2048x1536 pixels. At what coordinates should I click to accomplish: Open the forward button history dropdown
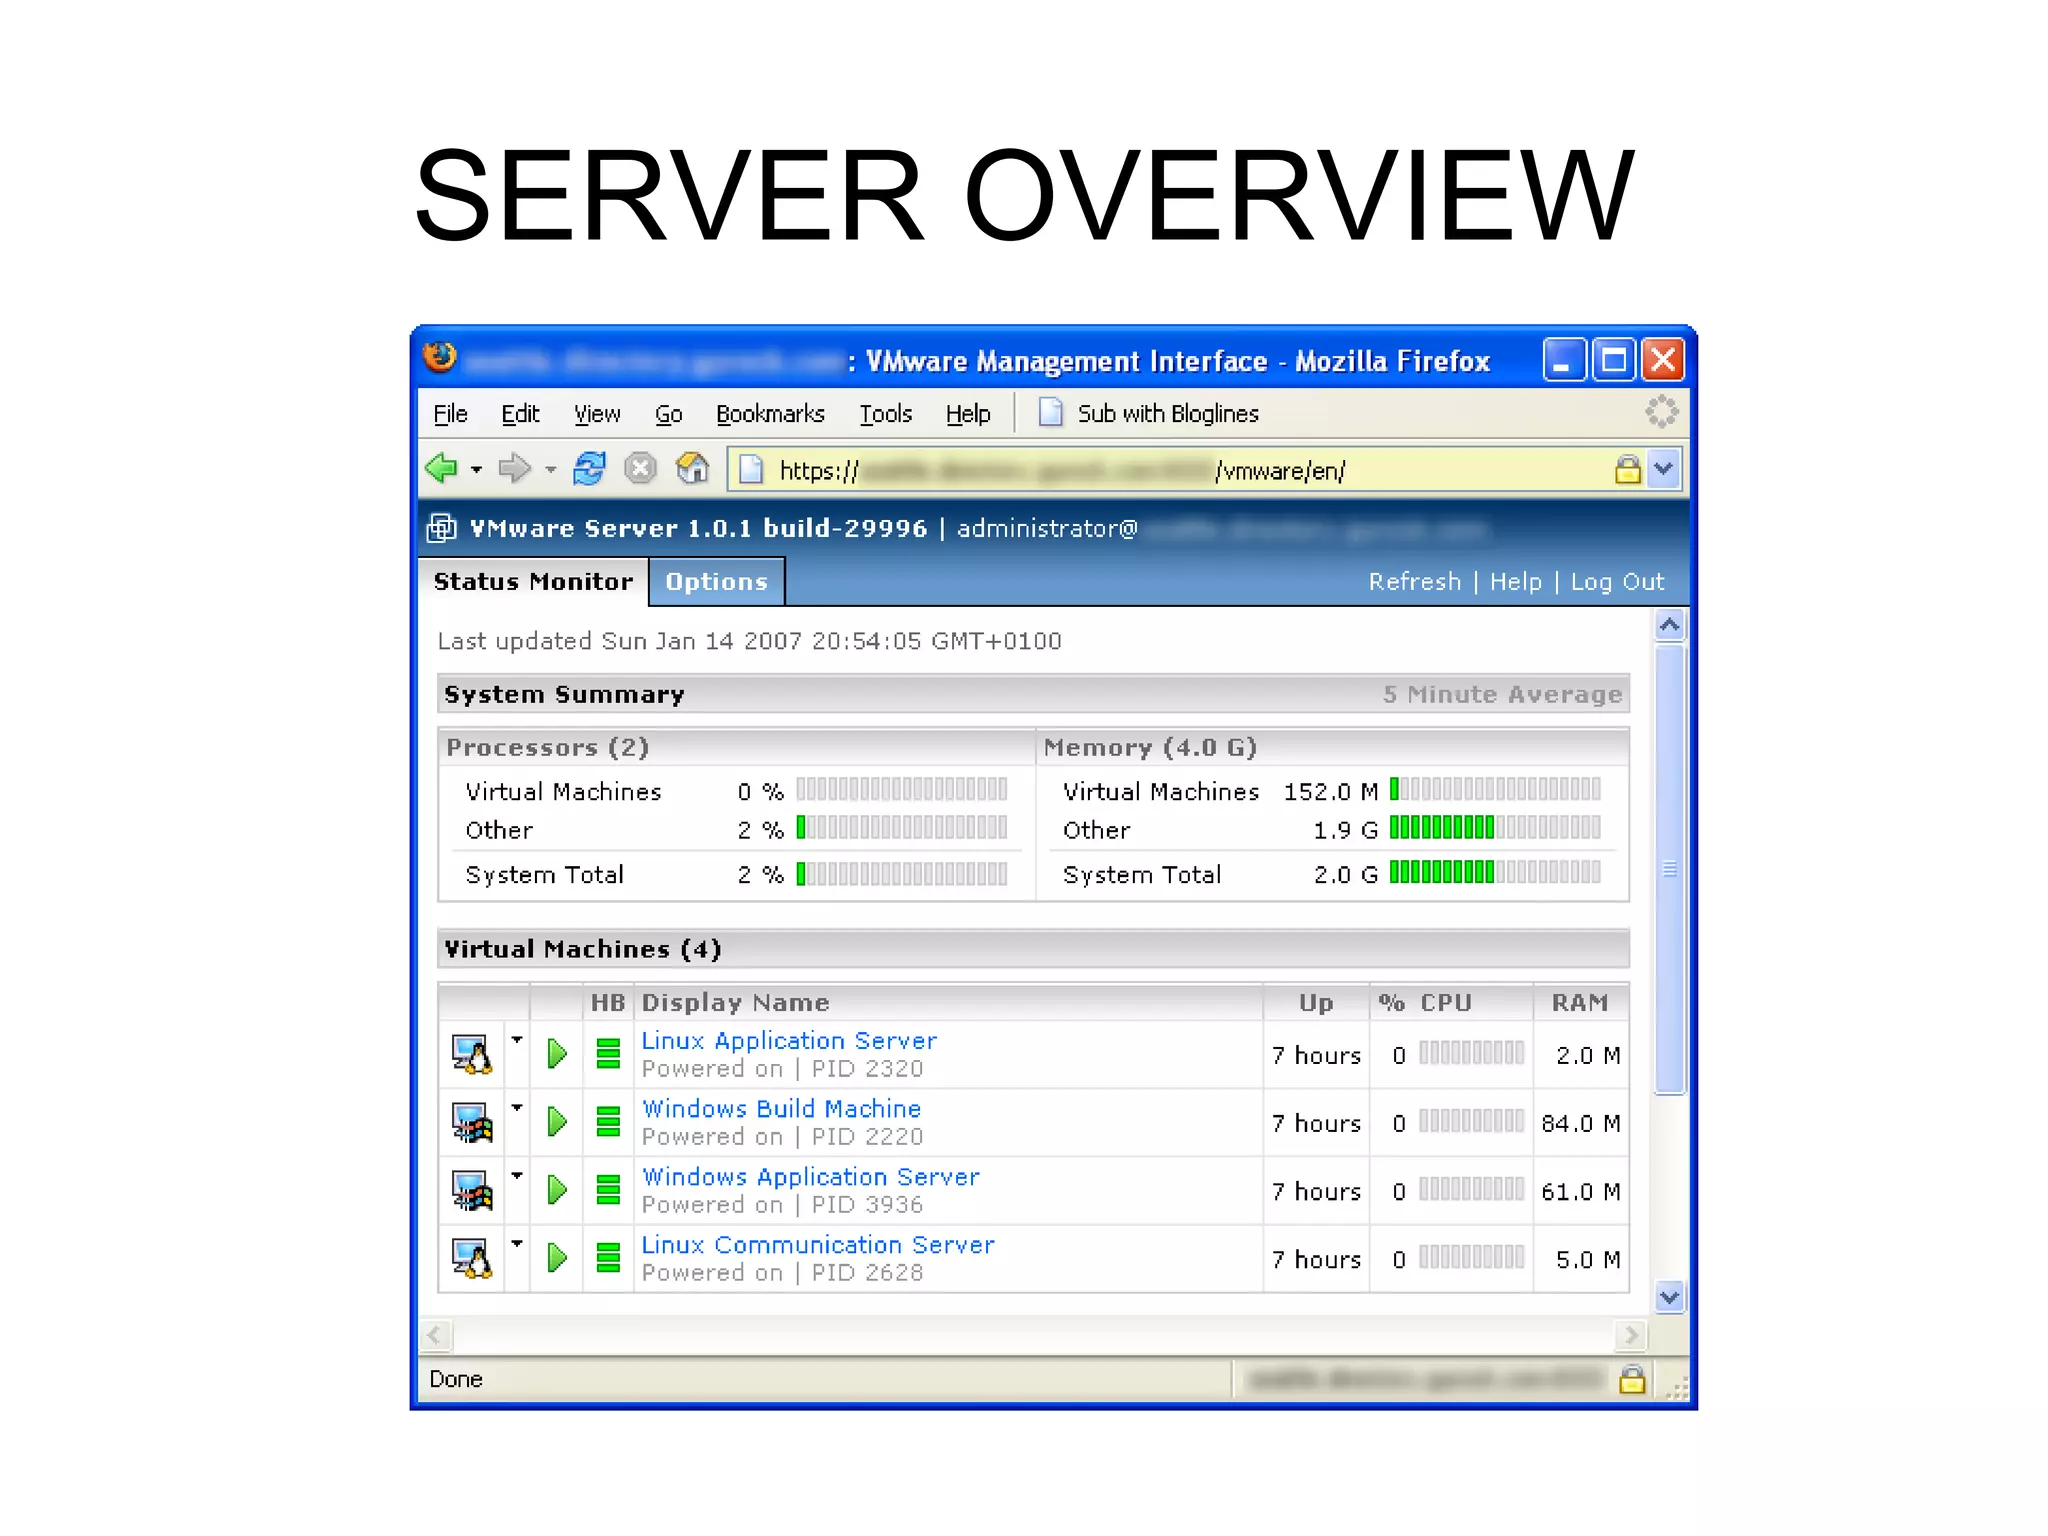coord(550,469)
